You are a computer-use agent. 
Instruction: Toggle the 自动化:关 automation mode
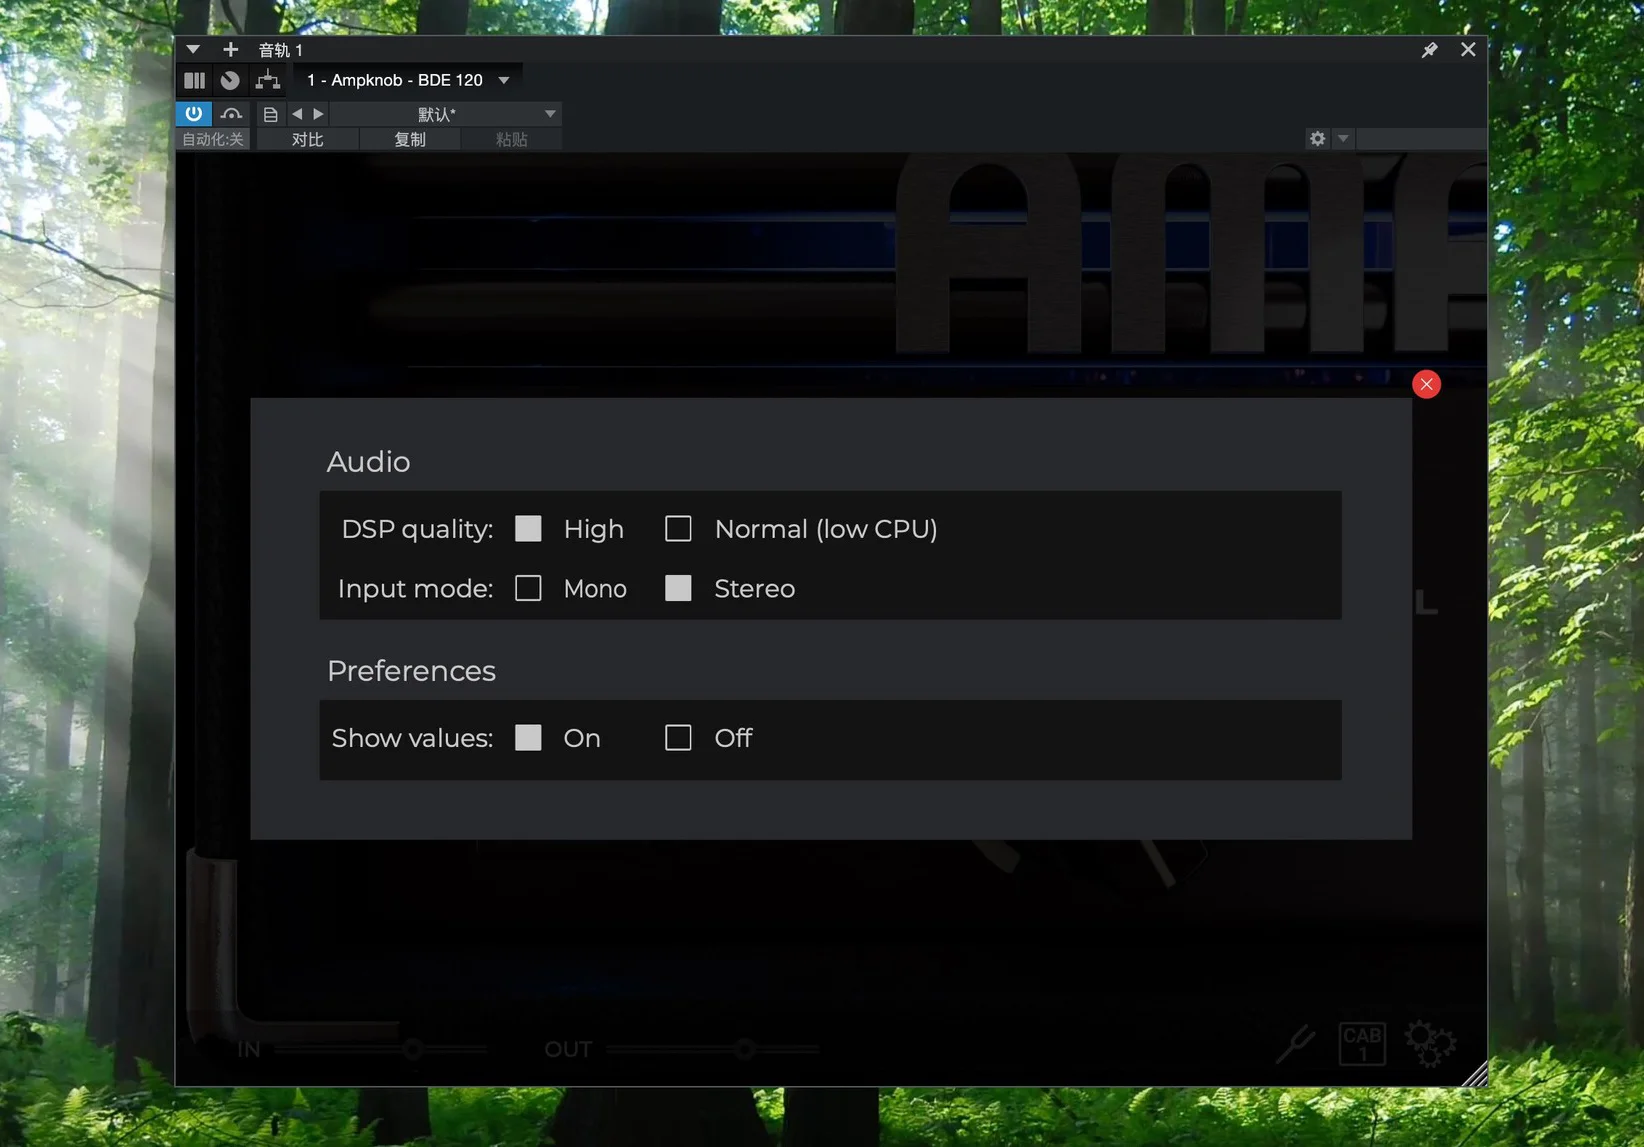213,139
